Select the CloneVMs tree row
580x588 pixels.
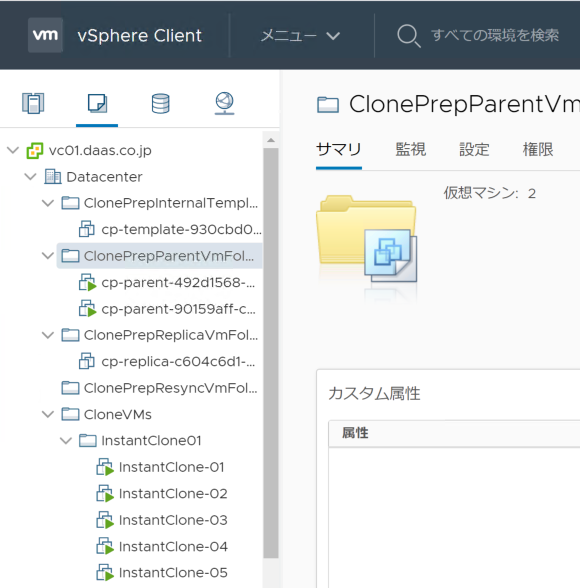point(118,414)
